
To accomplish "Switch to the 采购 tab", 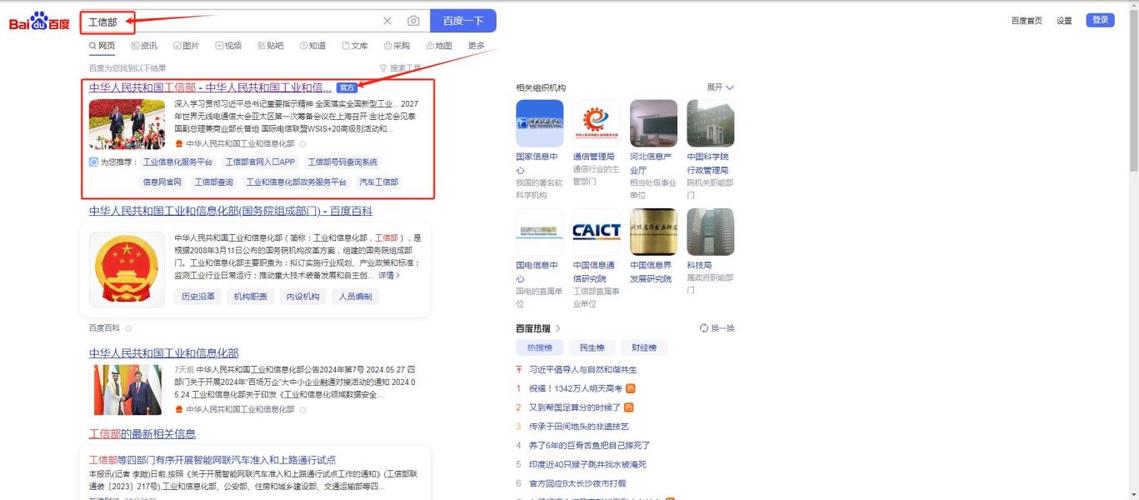I will coord(397,46).
